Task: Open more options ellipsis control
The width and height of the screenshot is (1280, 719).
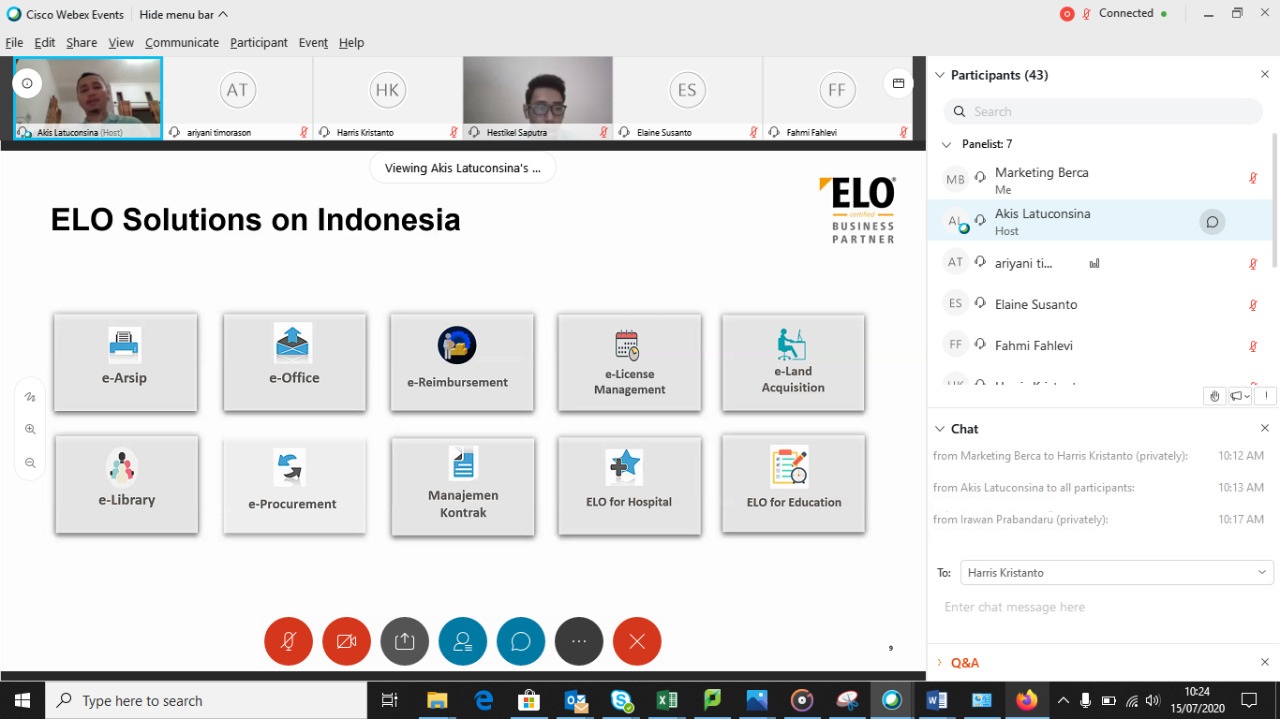Action: pos(579,641)
